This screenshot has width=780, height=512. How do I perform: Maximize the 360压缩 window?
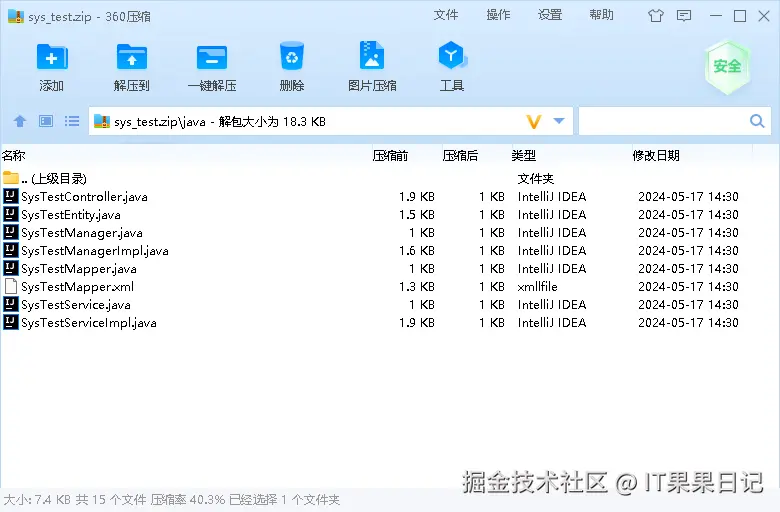tap(740, 16)
